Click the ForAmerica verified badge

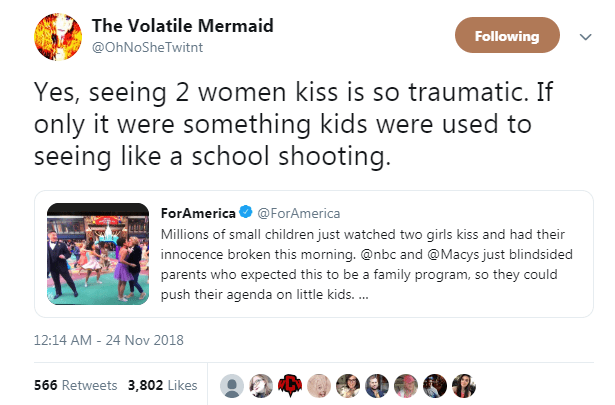tap(245, 213)
